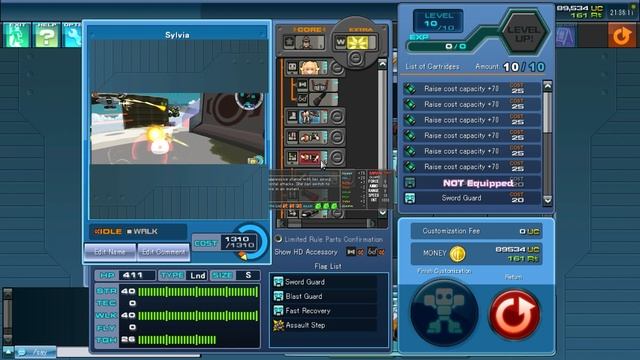The image size is (640, 360).
Task: Click the HP 411 value
Action: coord(137,275)
